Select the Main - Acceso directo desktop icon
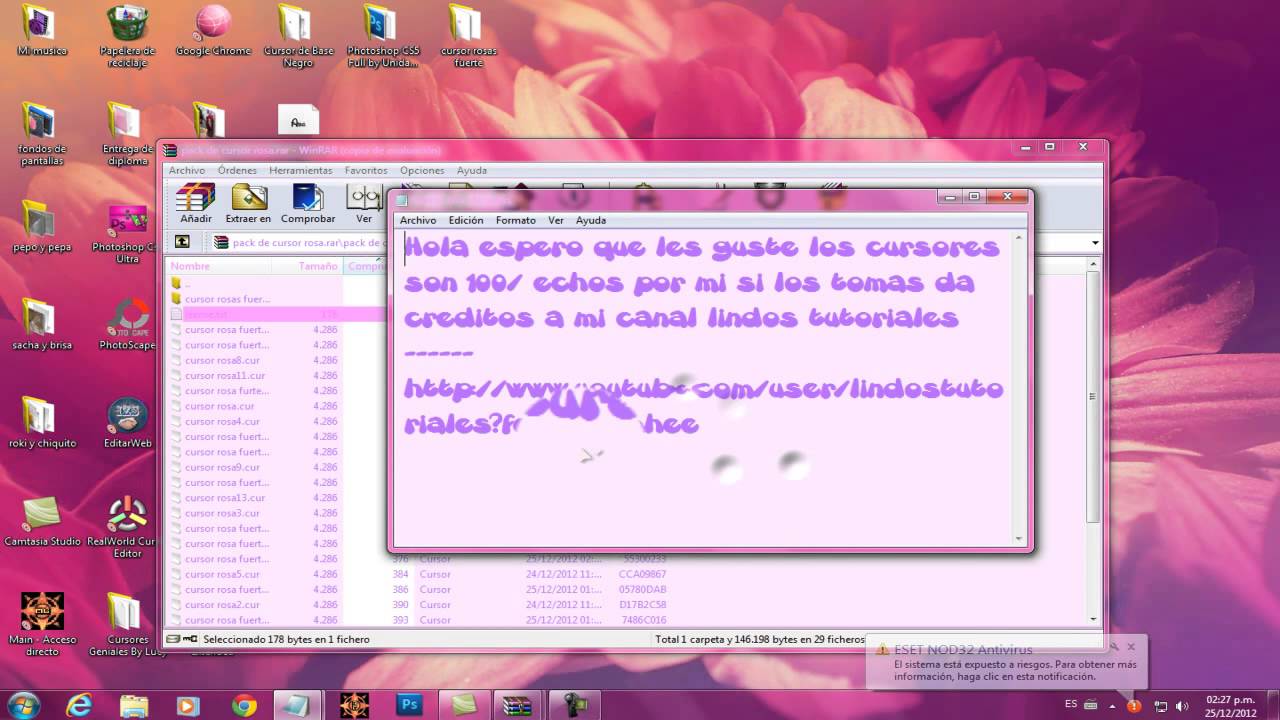1280x720 pixels. point(42,625)
